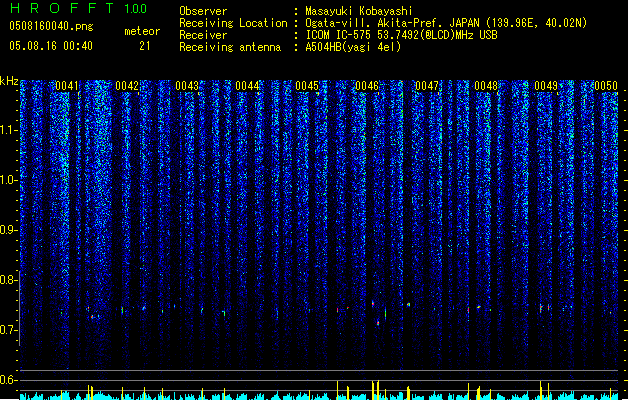Click the observer name Masayuki Kobayashi
Screen dimensions: 629x400
coord(359,11)
